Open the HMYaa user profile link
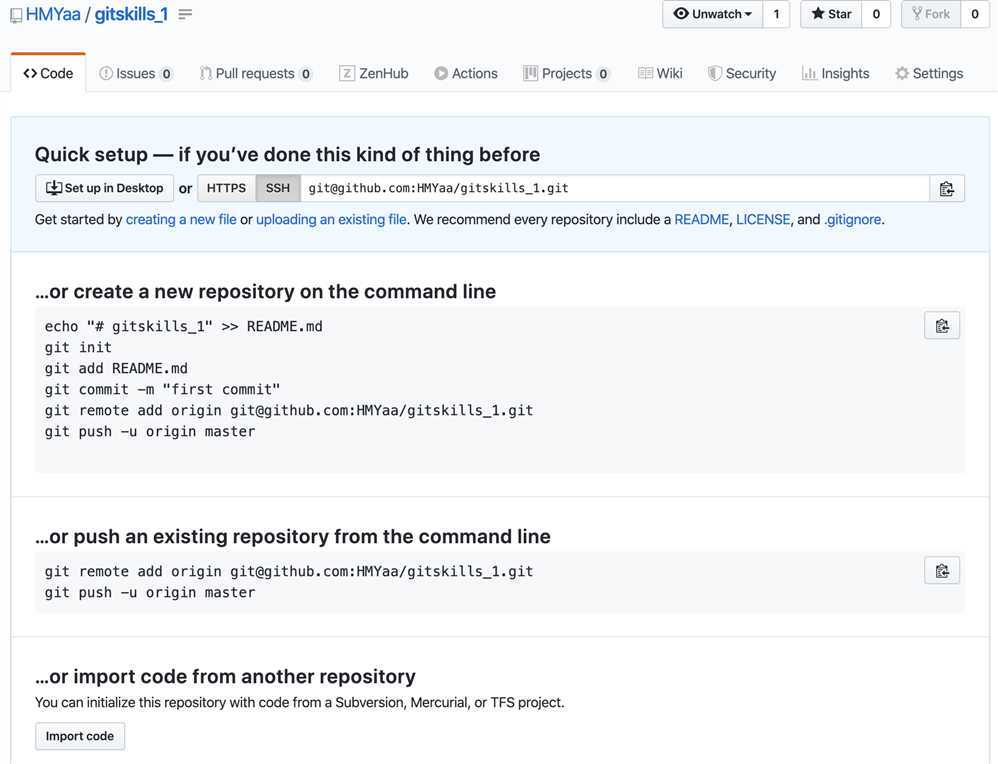 53,14
